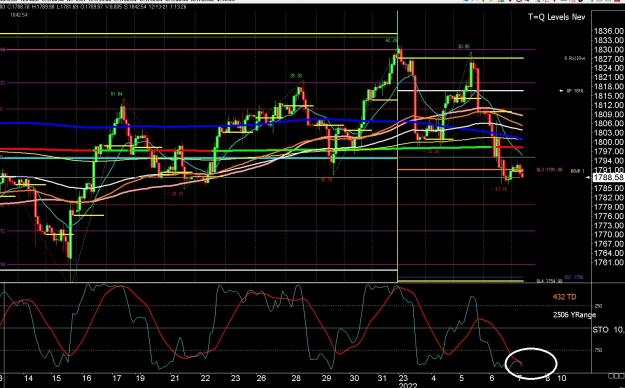Click the 1815.00 price axis label
This screenshot has height=388, width=625.
pyautogui.click(x=609, y=96)
